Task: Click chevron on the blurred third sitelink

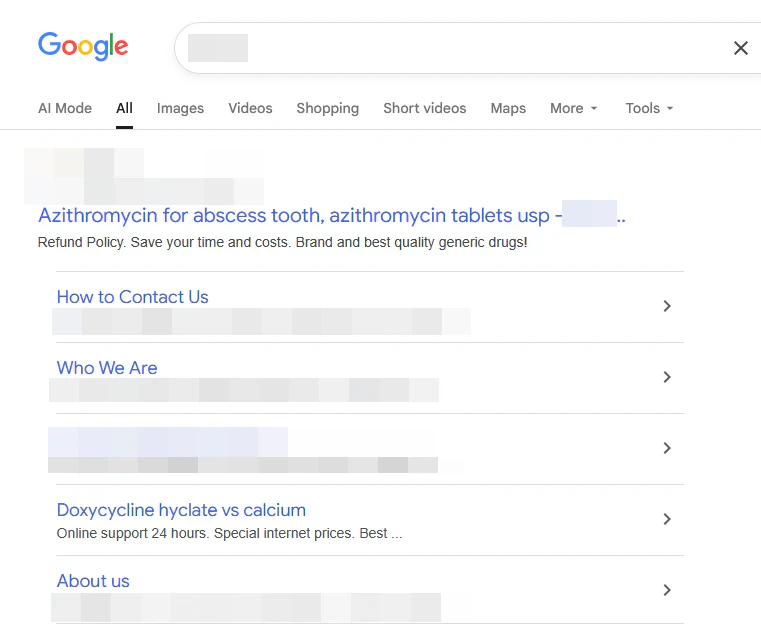Action: pos(667,448)
